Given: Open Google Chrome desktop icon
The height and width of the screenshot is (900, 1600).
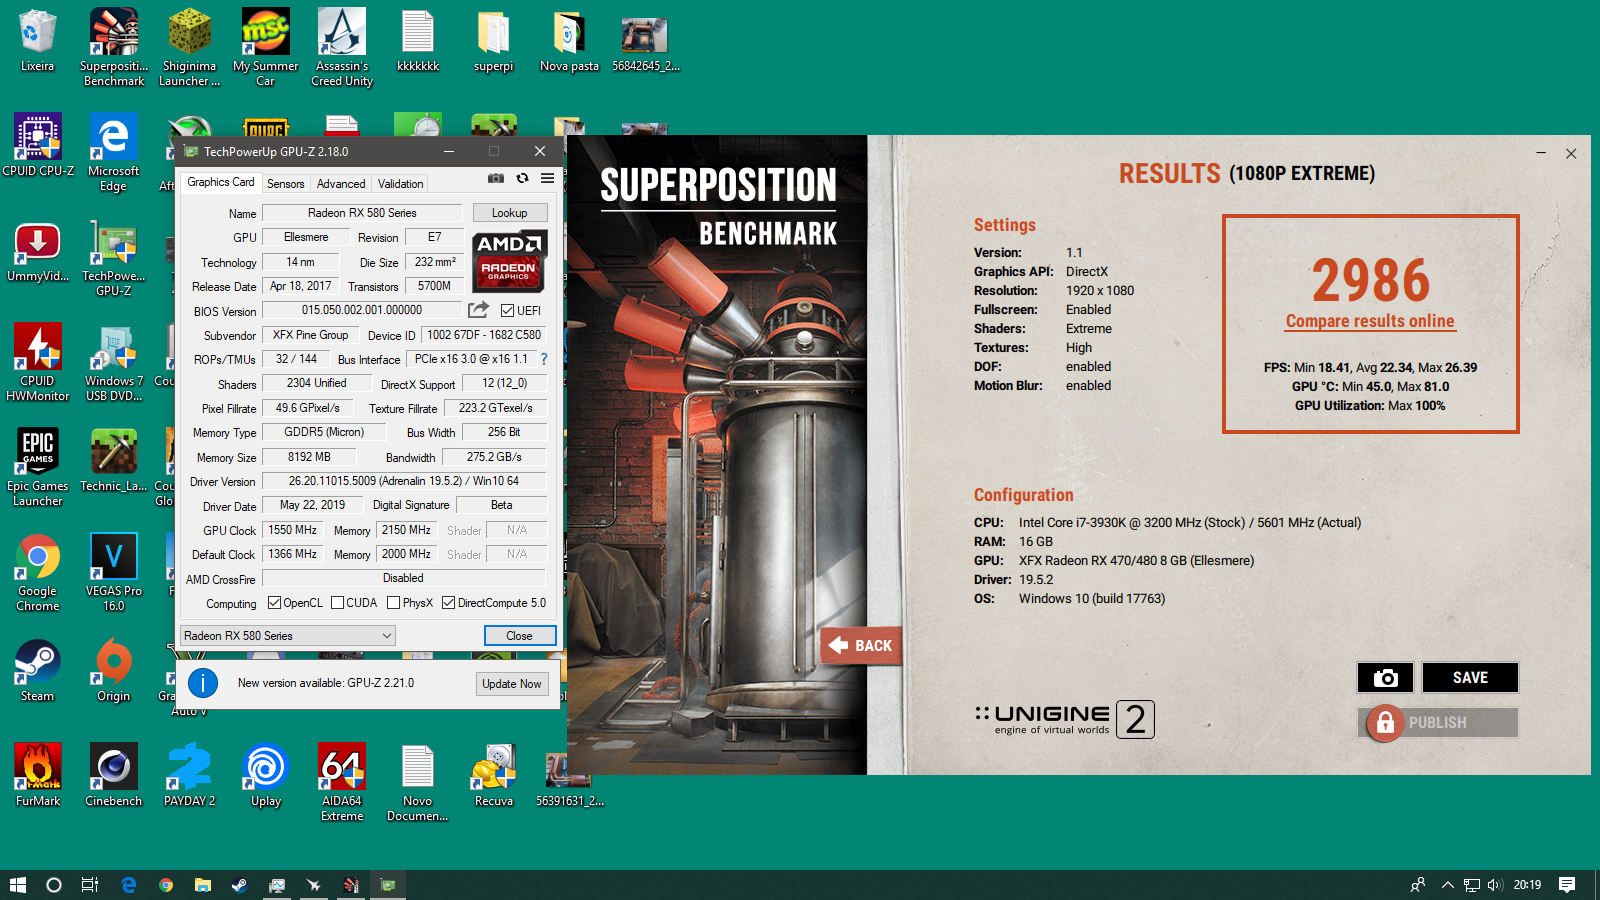Looking at the screenshot, I should 38,572.
